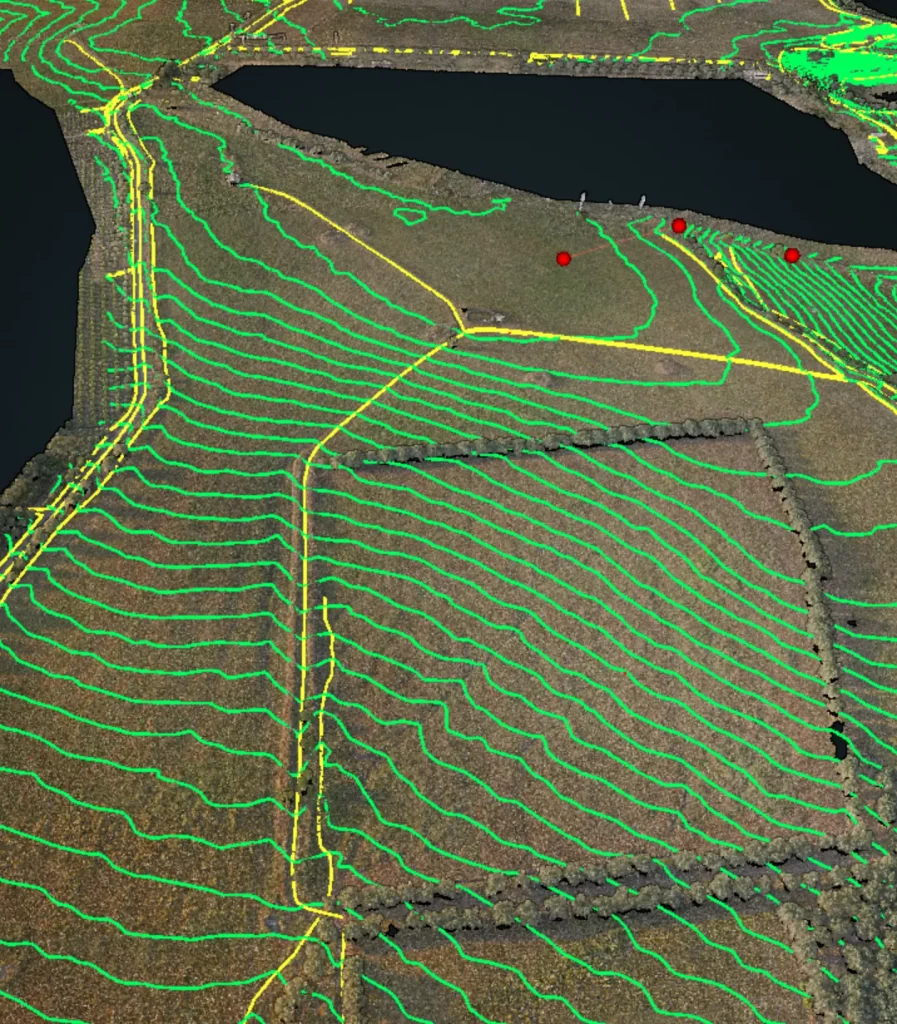Click the tightly packed contours right of markers
Screen dimensions: 897x1024
[840, 300]
